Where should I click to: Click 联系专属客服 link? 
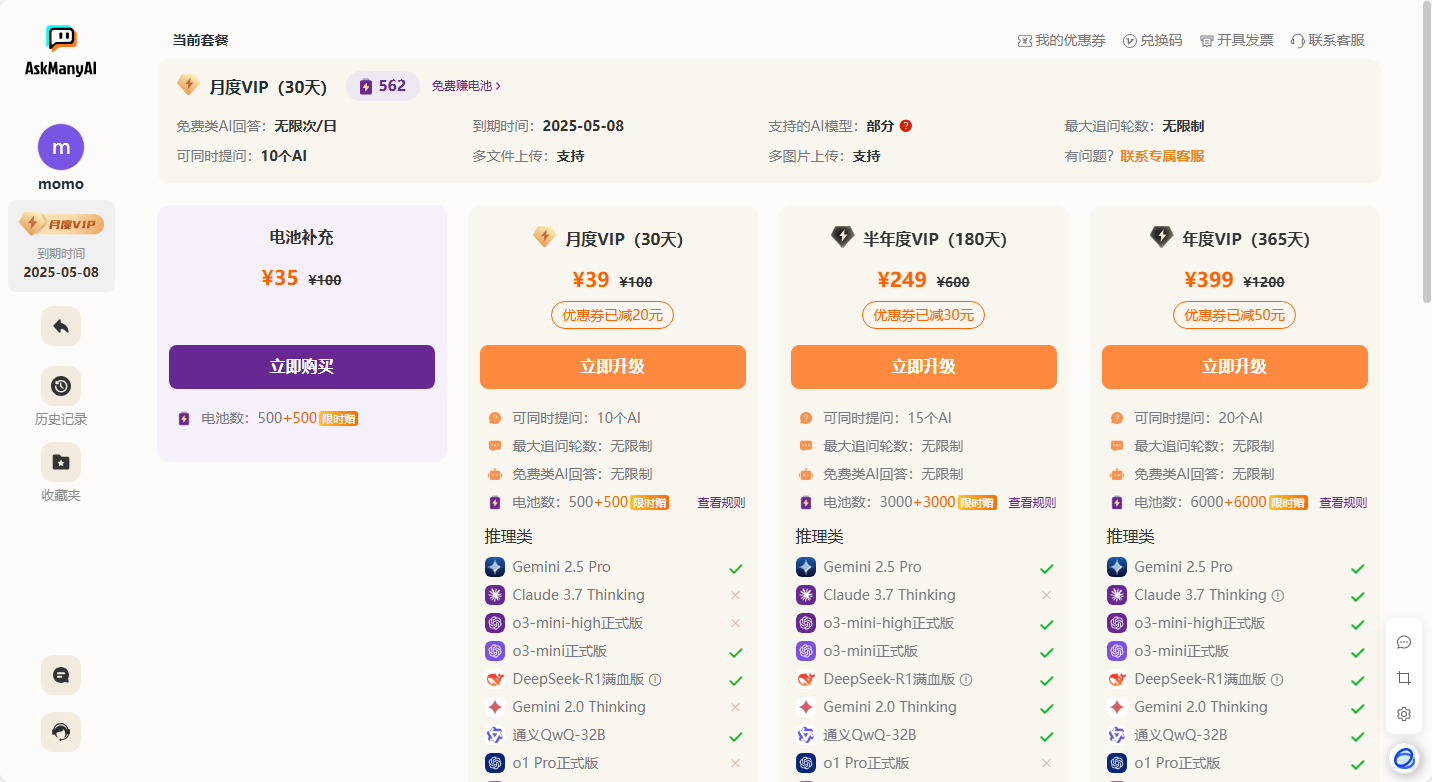1162,156
